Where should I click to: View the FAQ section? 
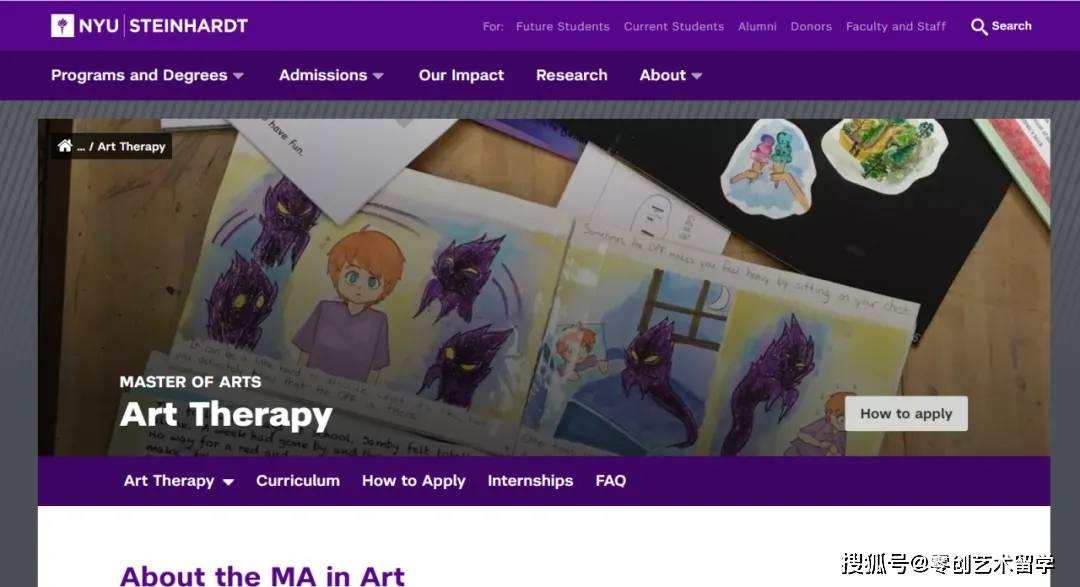click(611, 481)
